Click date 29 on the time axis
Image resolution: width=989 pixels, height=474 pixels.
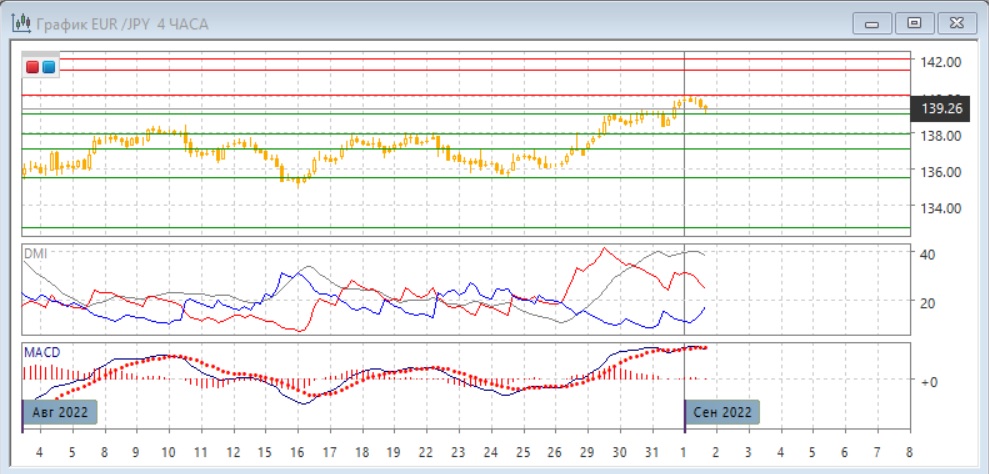[588, 451]
